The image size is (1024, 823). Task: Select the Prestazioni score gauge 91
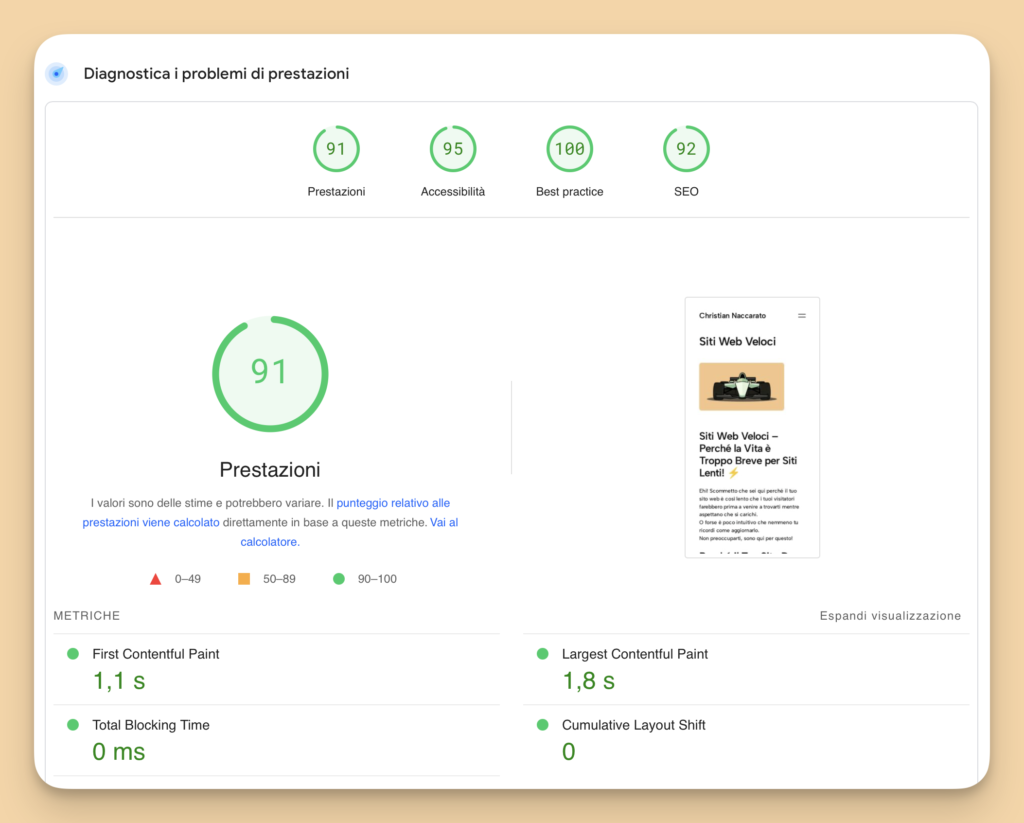click(336, 149)
